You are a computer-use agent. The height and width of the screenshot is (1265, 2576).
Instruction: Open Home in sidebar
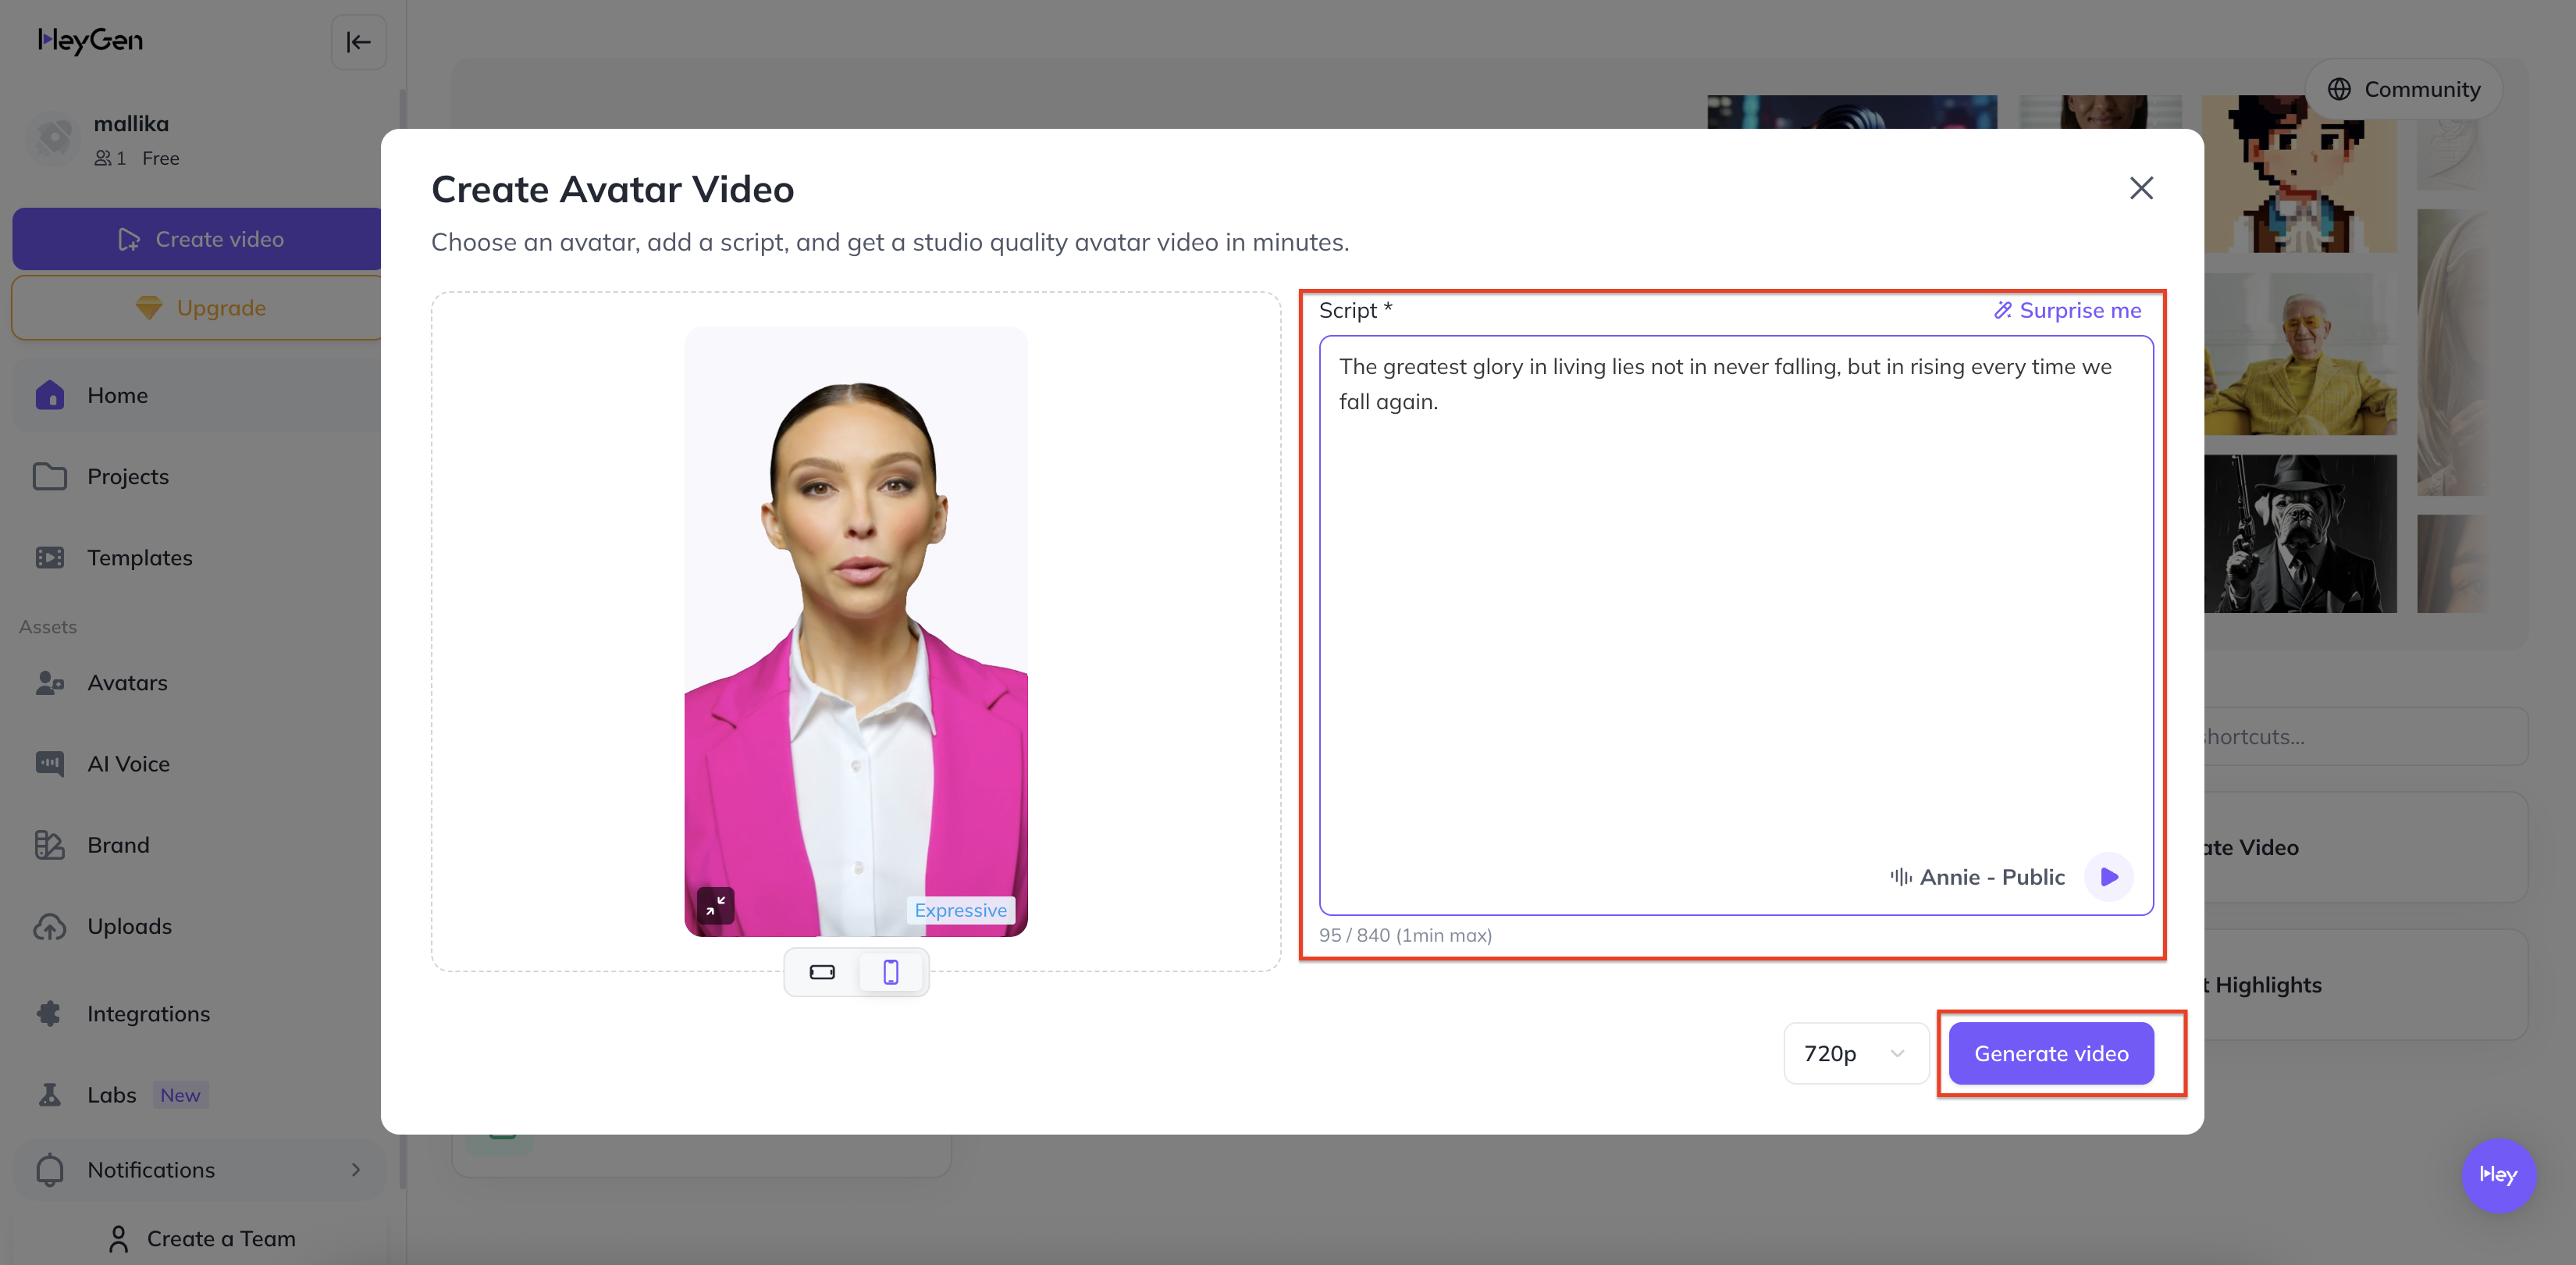click(117, 395)
